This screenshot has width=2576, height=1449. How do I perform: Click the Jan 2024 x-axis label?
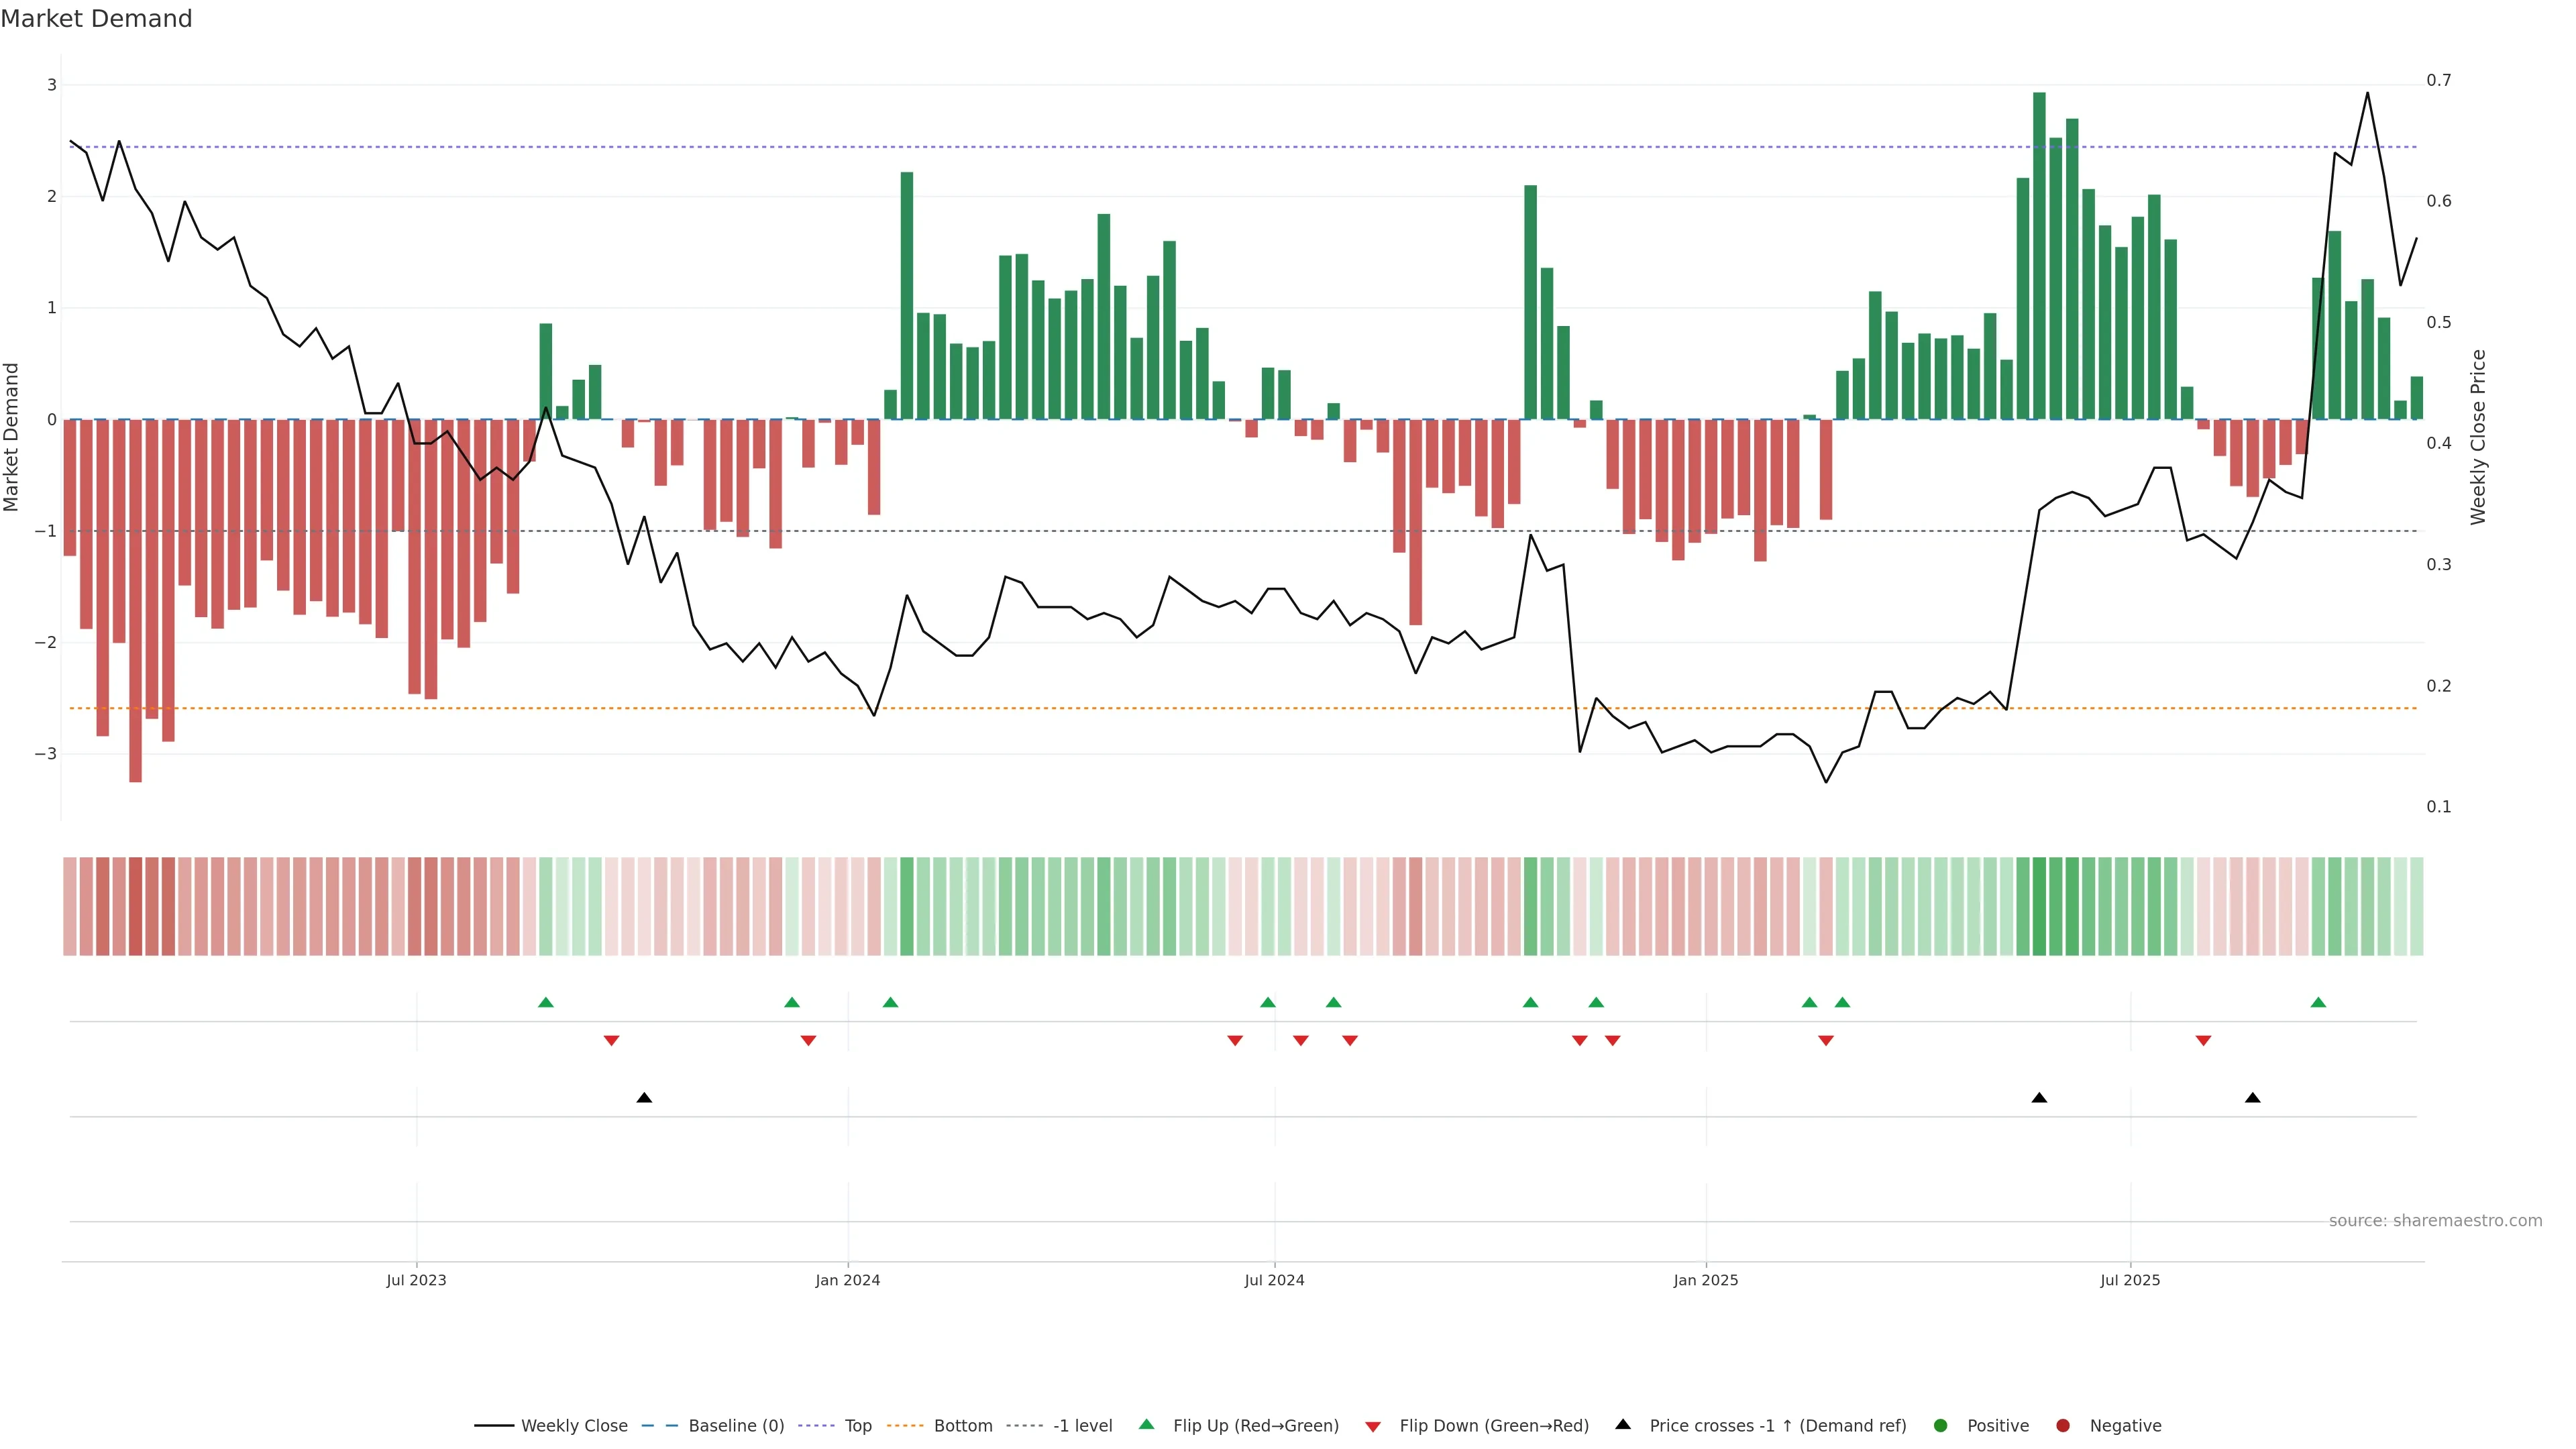847,1280
